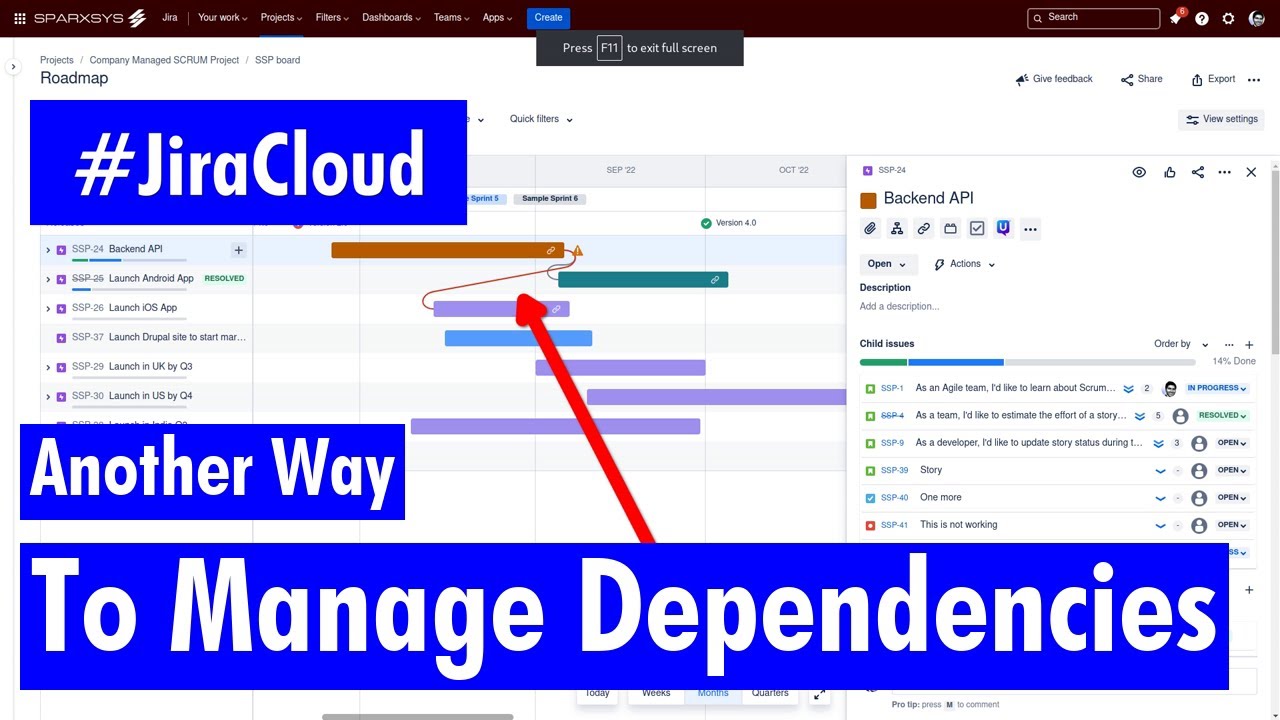This screenshot has height=720, width=1280.
Task: Open the issue toolbar overflow ellipsis
Action: click(x=1031, y=229)
